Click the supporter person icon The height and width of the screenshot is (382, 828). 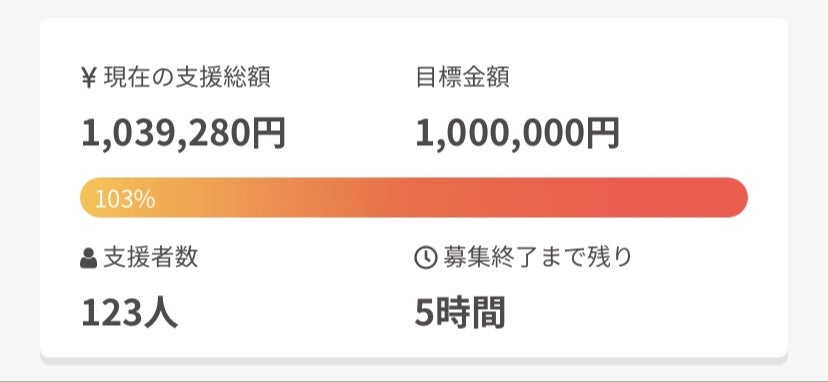click(x=89, y=258)
